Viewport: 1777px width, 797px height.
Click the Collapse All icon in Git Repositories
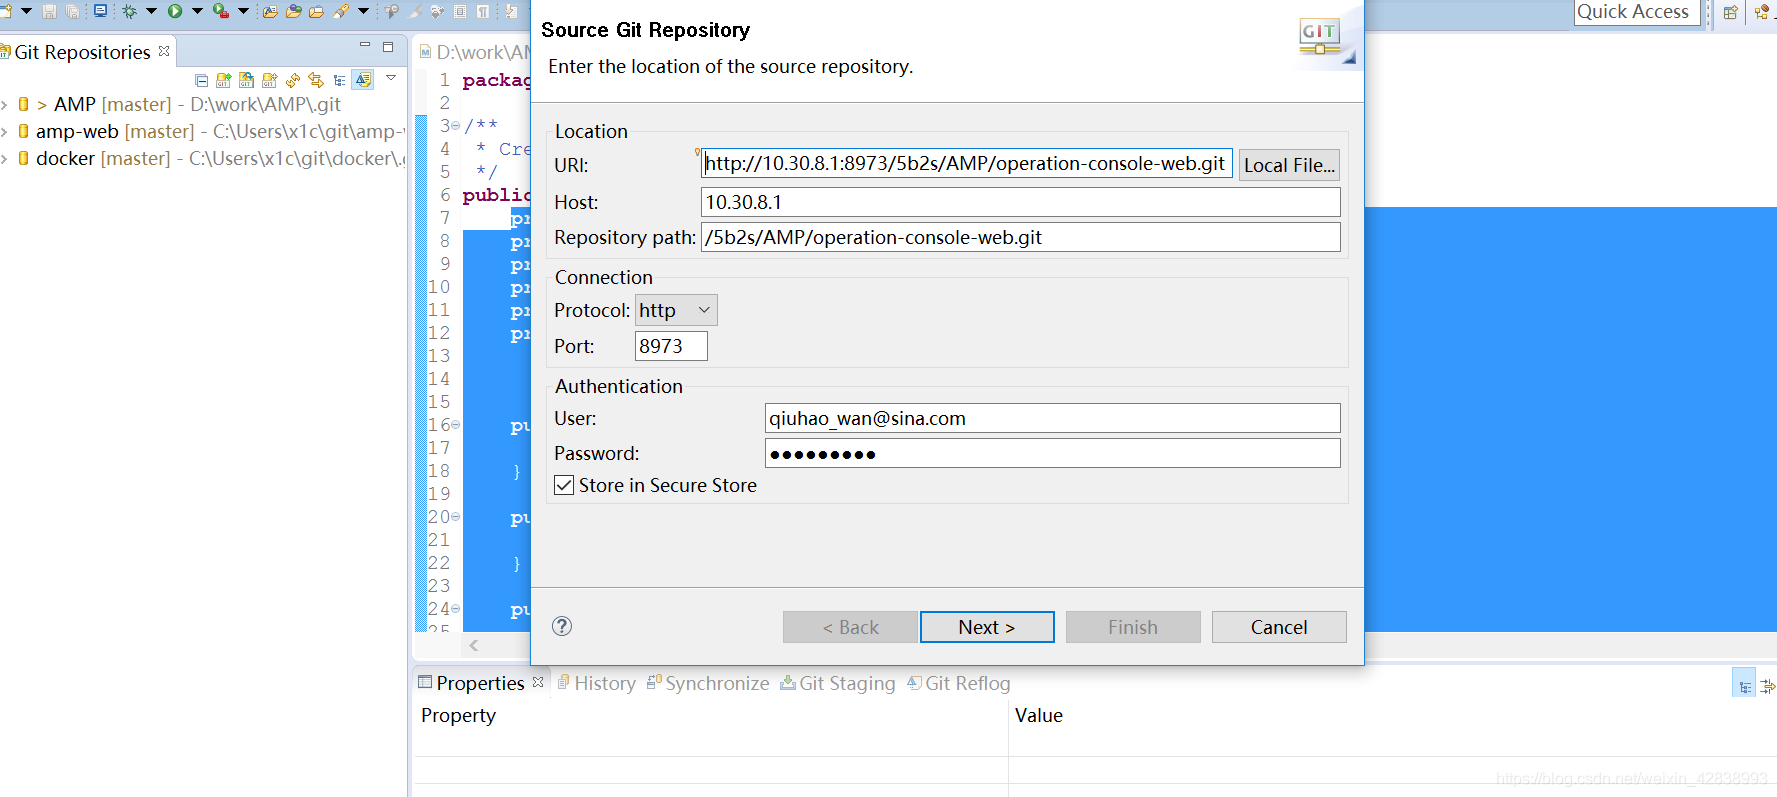point(201,80)
